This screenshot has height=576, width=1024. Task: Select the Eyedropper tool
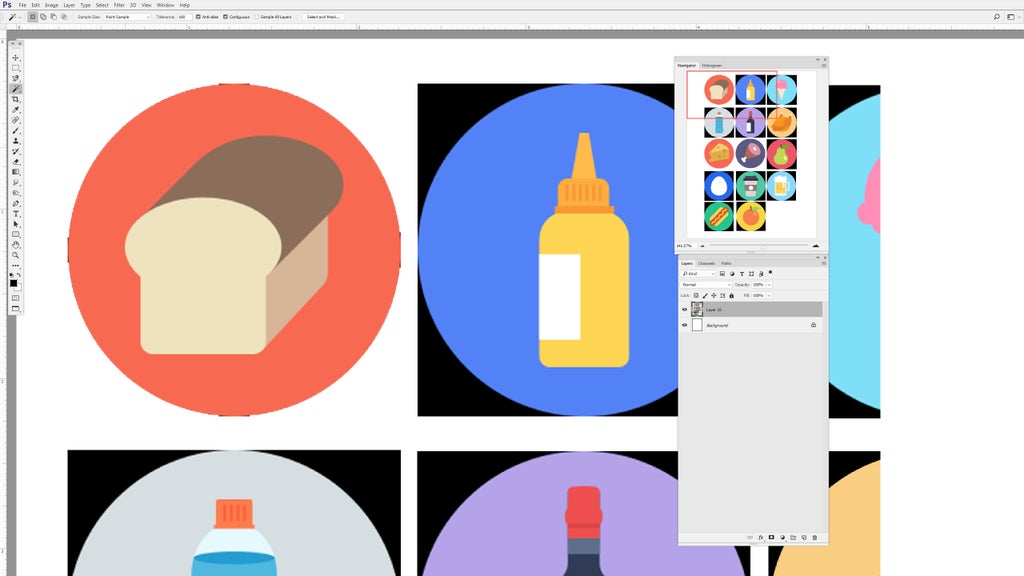(16, 110)
